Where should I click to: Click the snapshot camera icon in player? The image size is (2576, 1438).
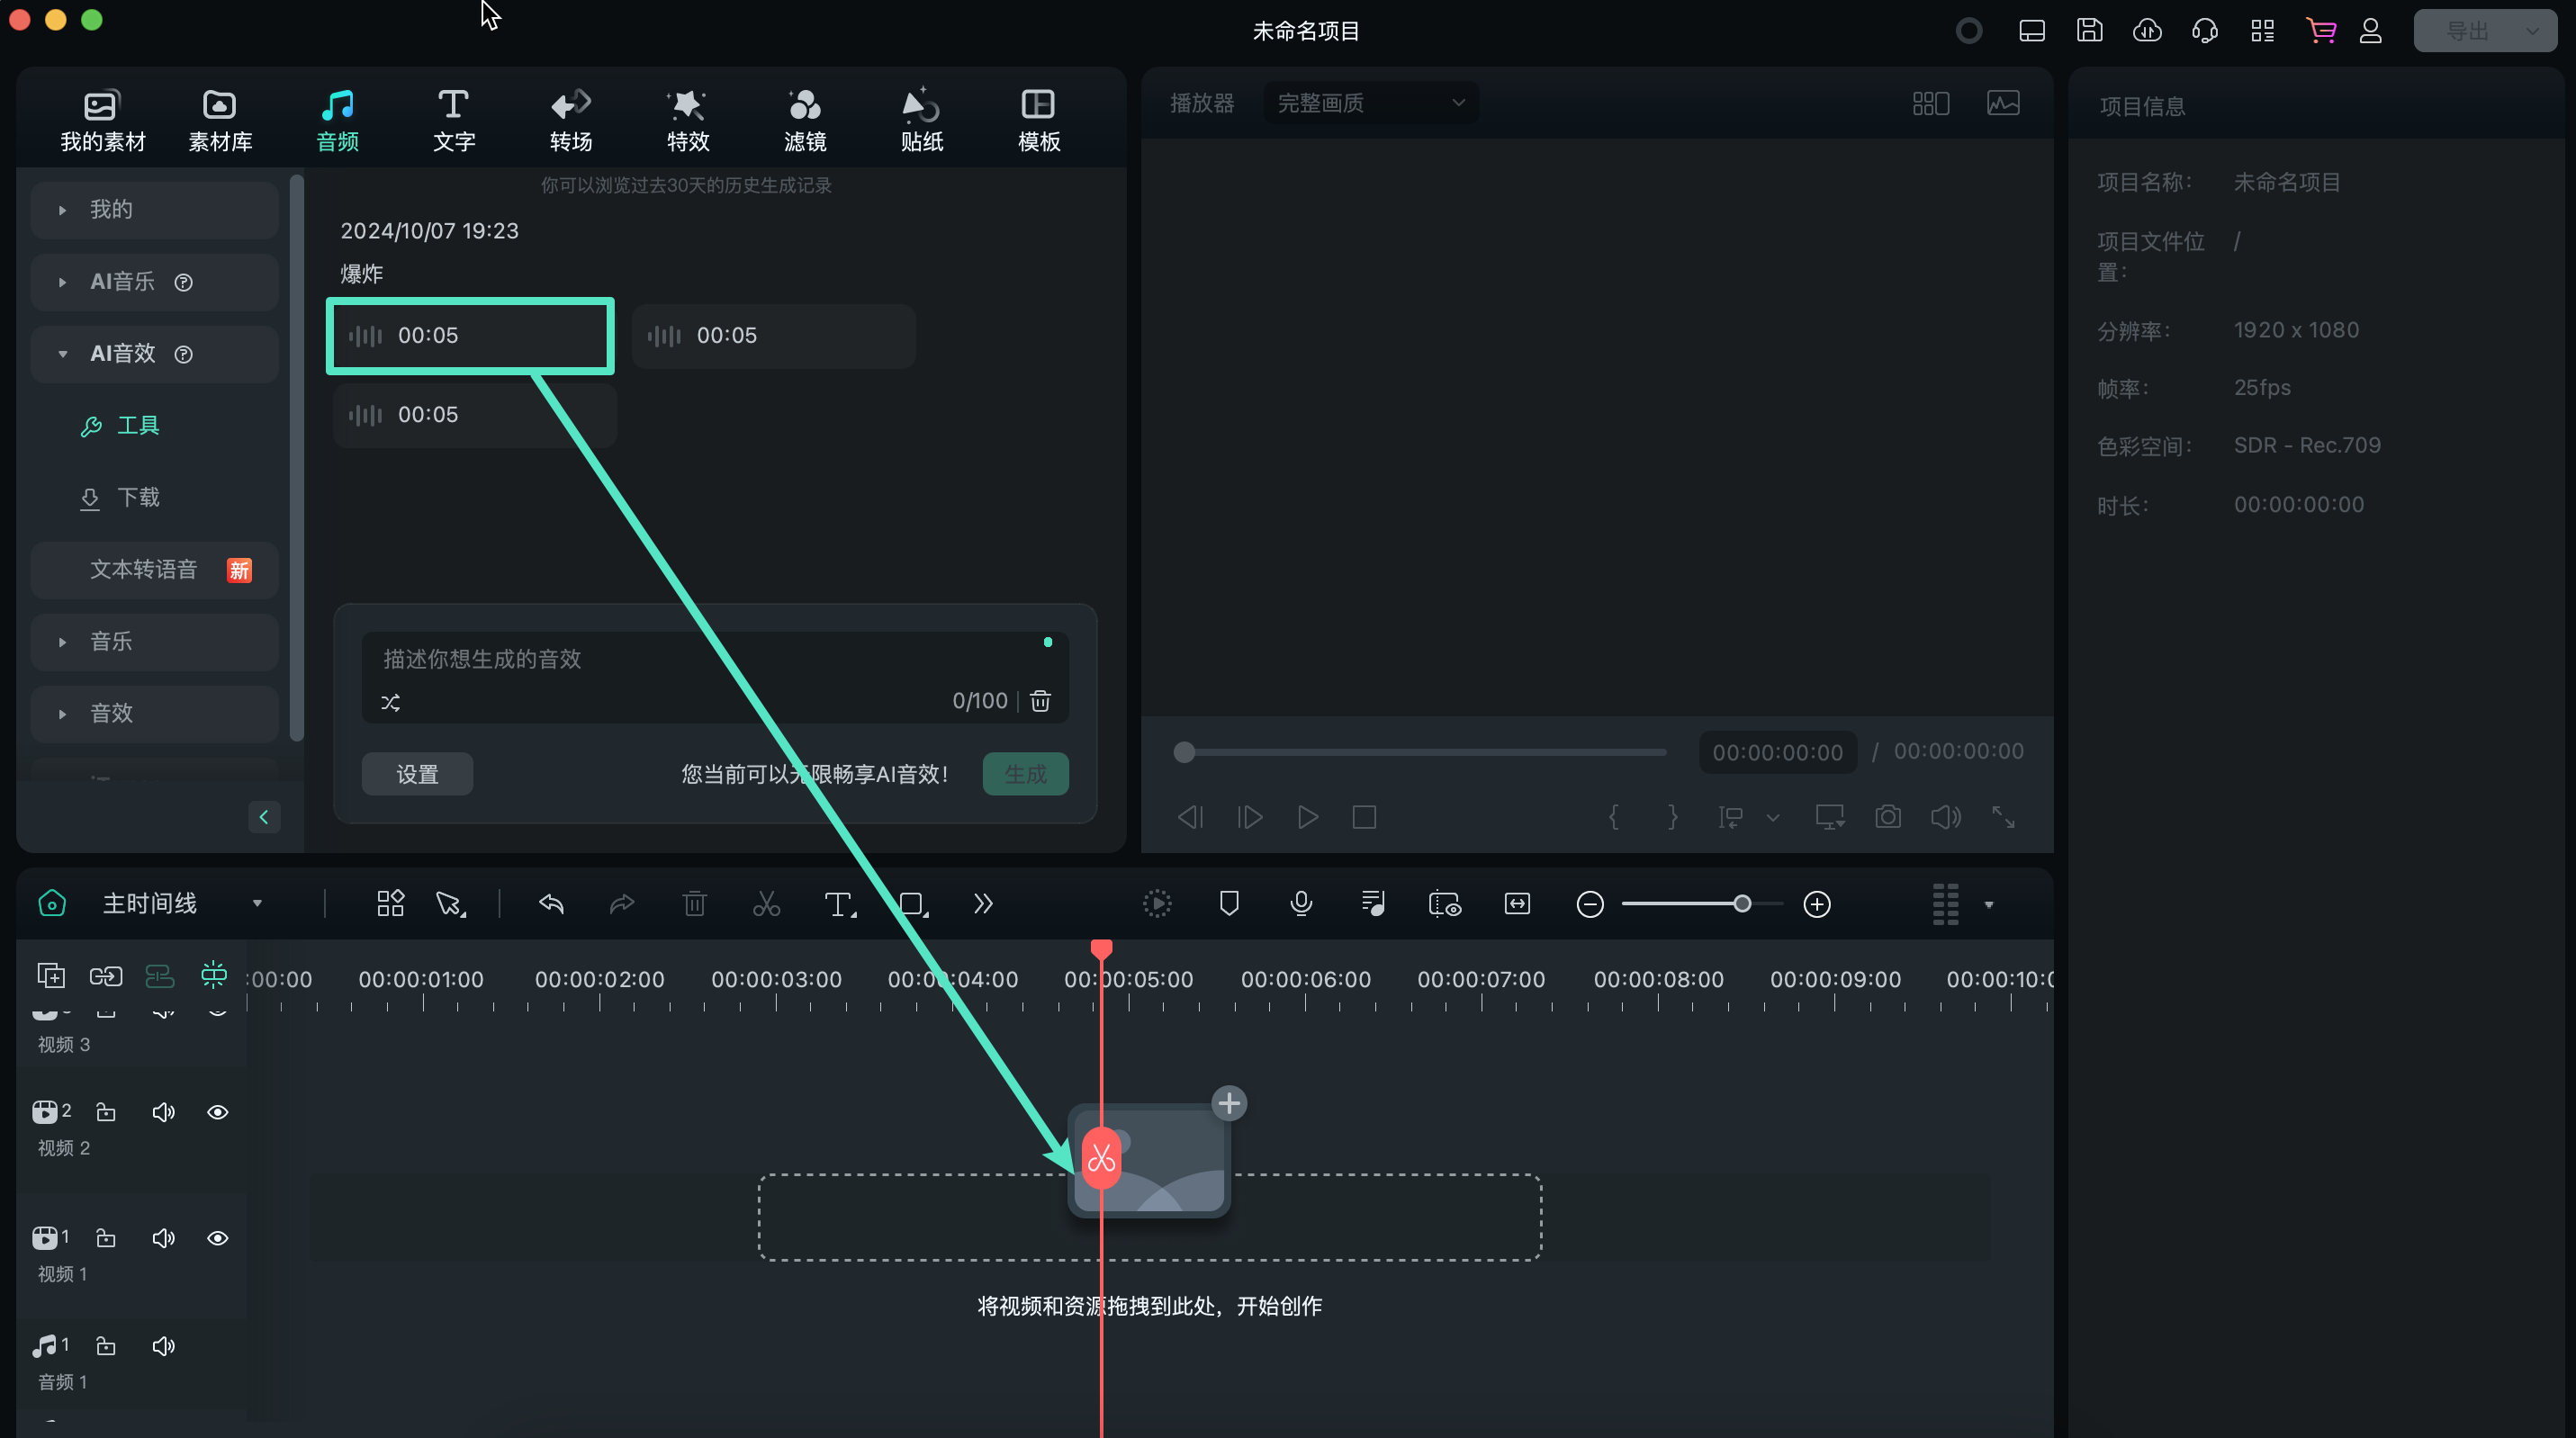1887,817
